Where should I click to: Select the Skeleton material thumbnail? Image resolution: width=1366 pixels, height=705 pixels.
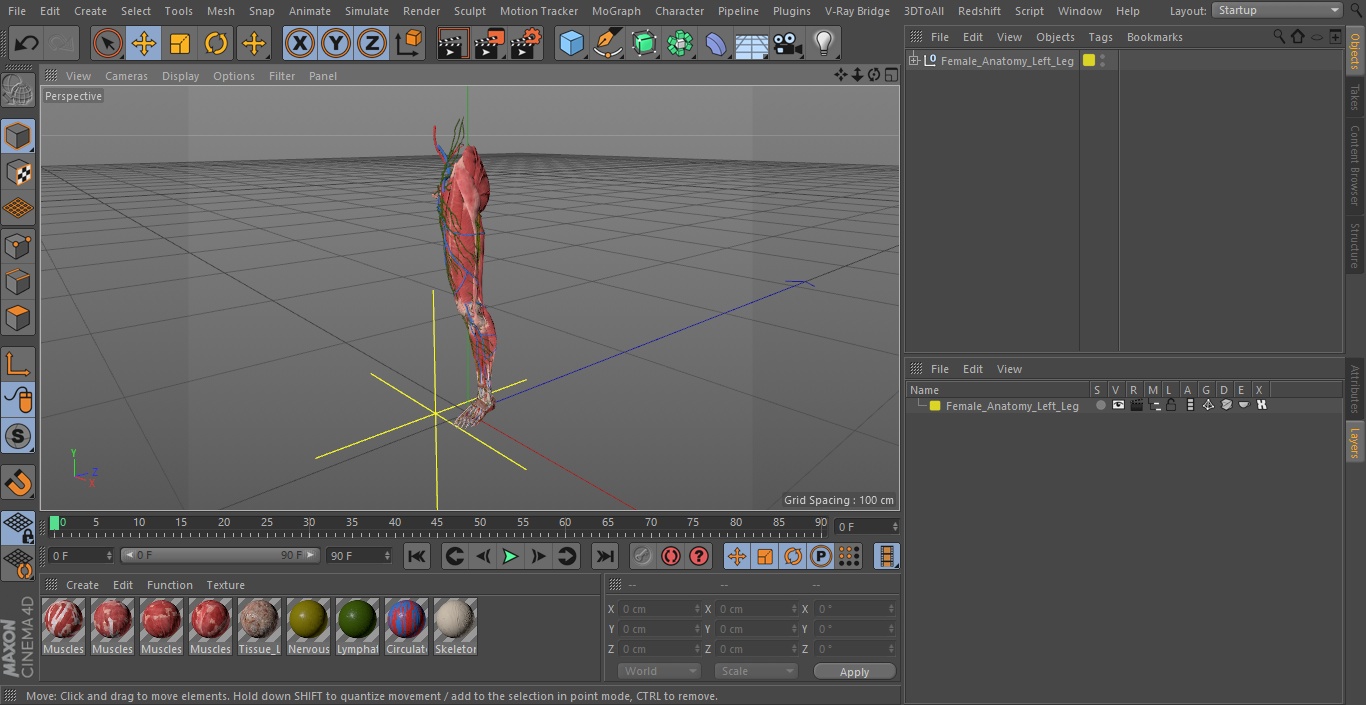(x=455, y=627)
